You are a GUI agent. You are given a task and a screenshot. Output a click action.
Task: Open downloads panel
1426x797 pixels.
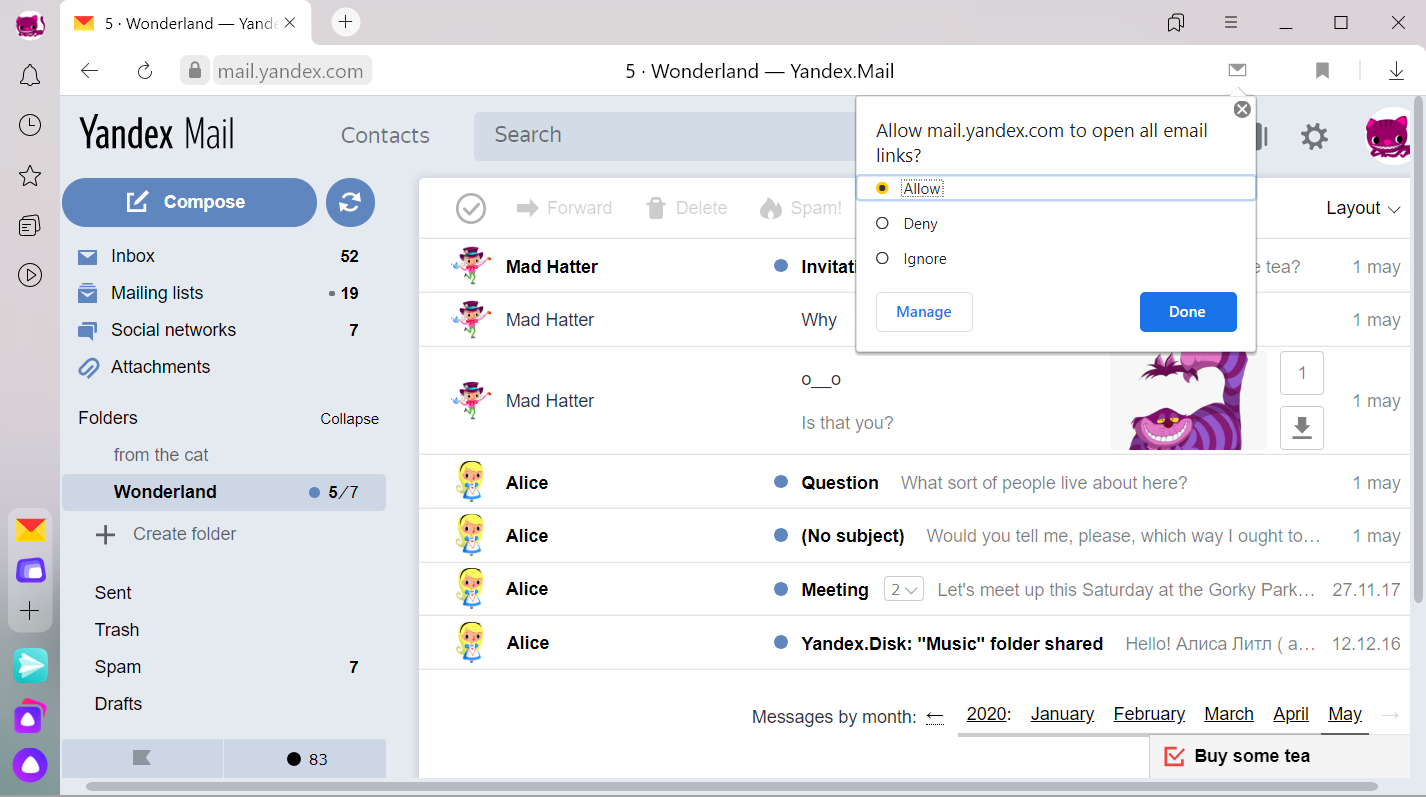[1396, 70]
